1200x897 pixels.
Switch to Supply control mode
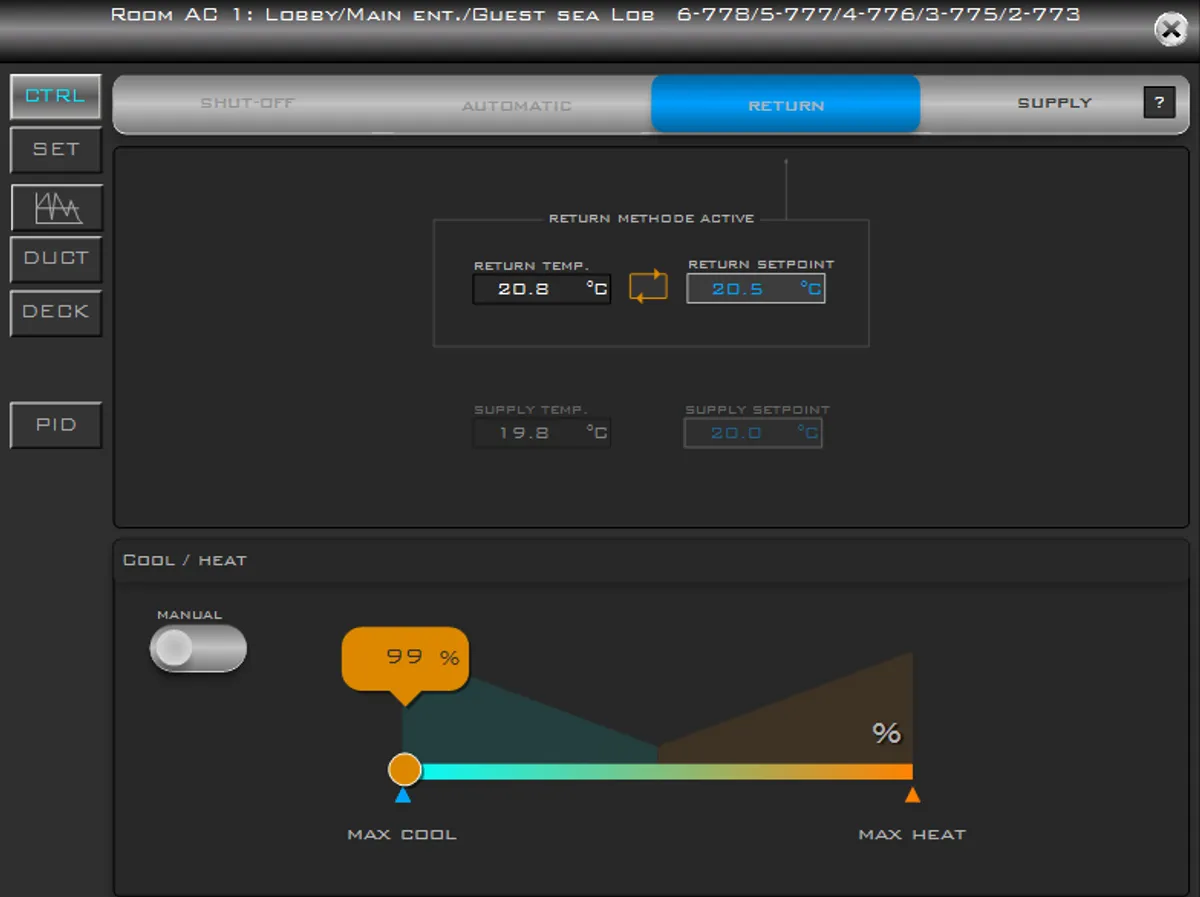coord(1054,103)
